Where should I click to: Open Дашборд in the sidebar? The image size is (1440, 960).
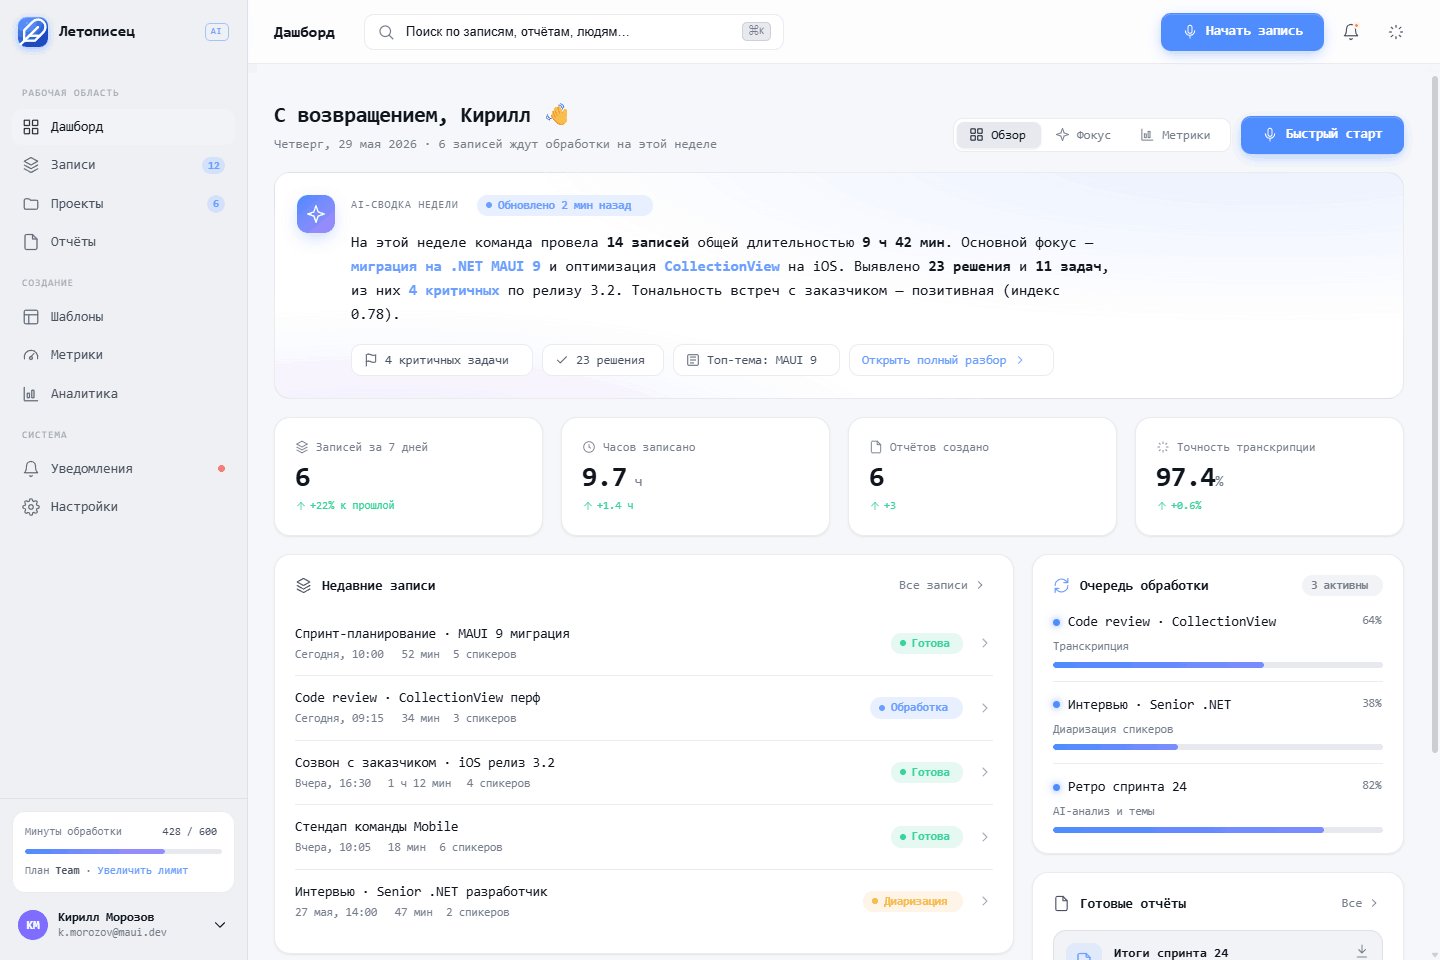tap(124, 127)
